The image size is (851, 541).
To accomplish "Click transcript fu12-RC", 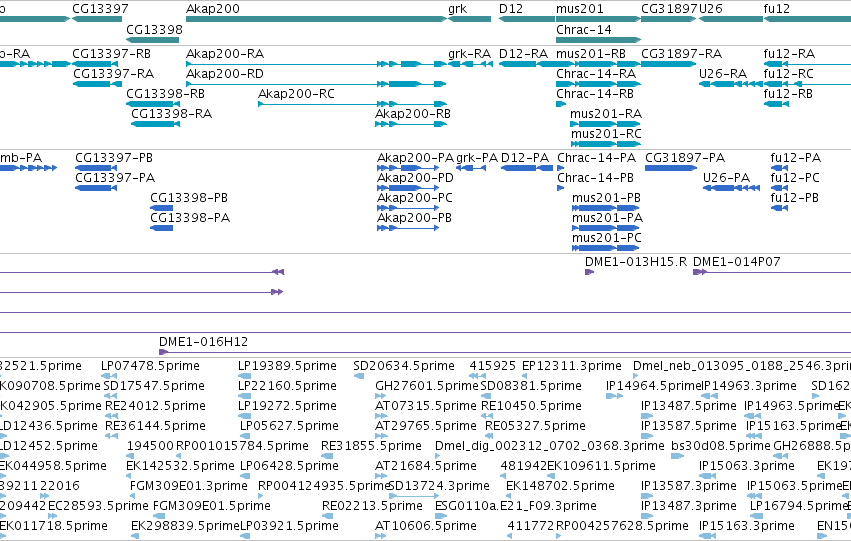I will (807, 84).
